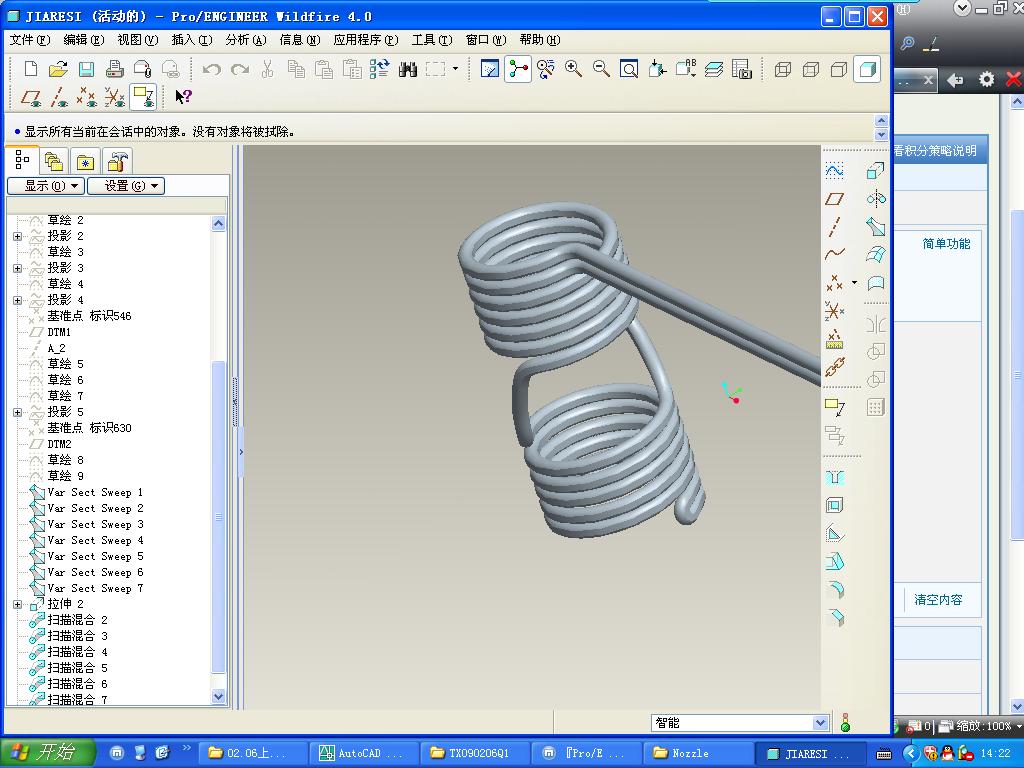Viewport: 1024px width, 768px height.
Task: Create a new file from the toolbar
Action: point(31,69)
